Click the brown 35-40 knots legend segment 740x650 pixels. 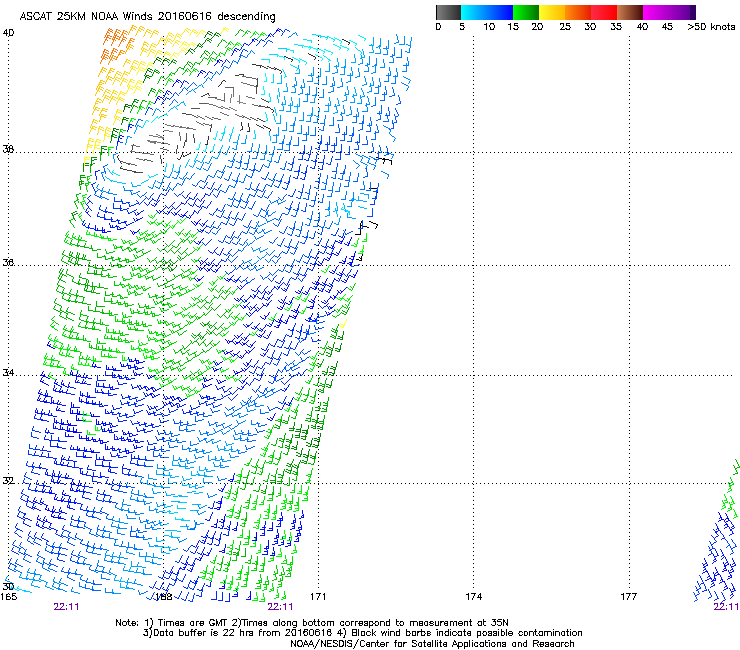click(630, 12)
